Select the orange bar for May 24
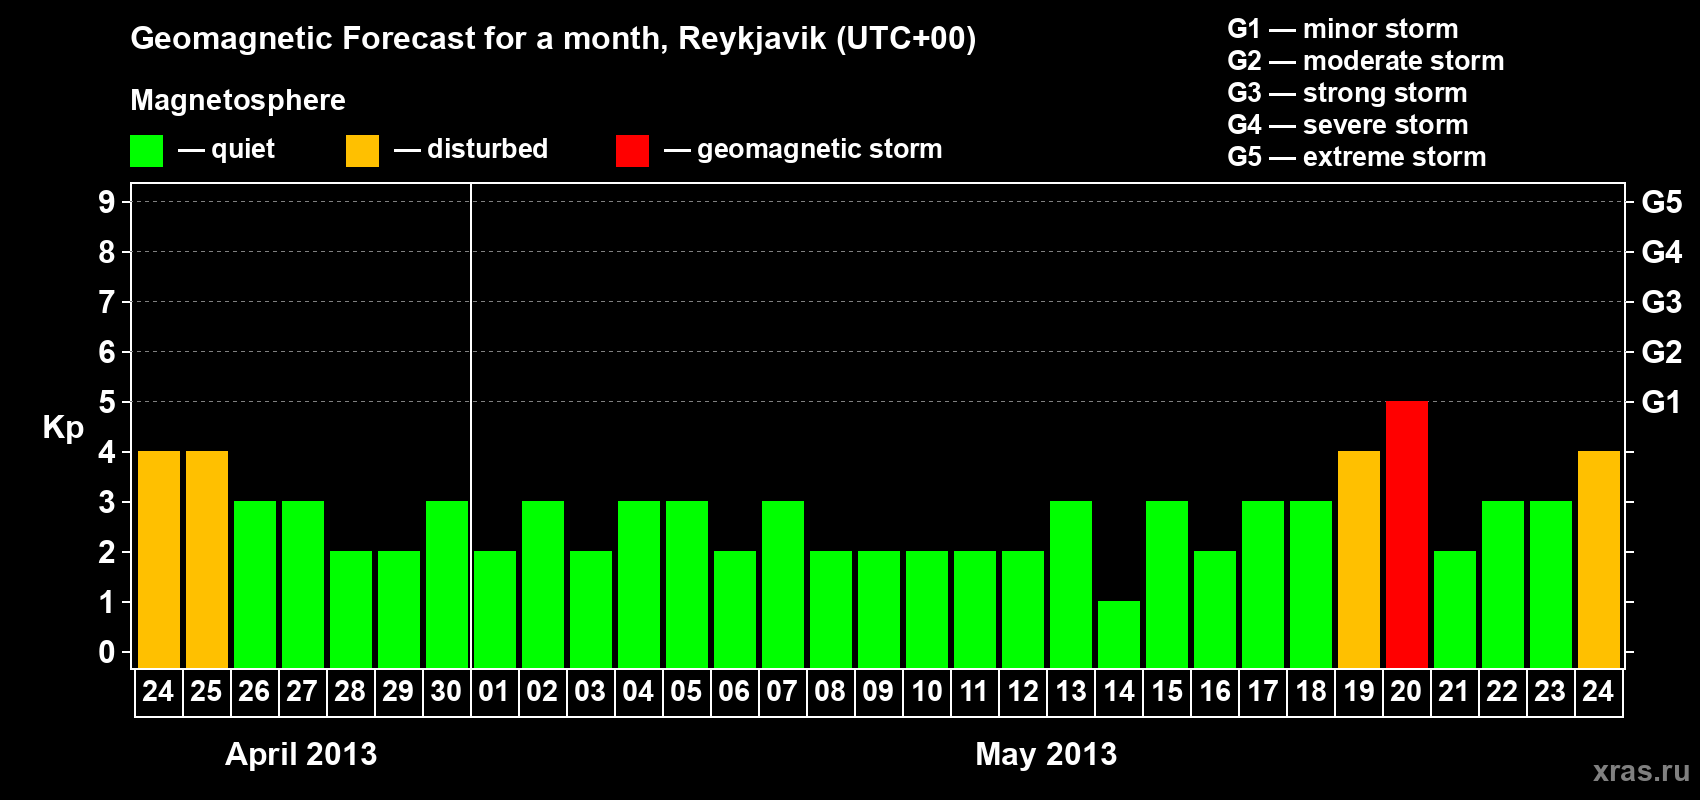This screenshot has height=800, width=1700. (x=1599, y=560)
